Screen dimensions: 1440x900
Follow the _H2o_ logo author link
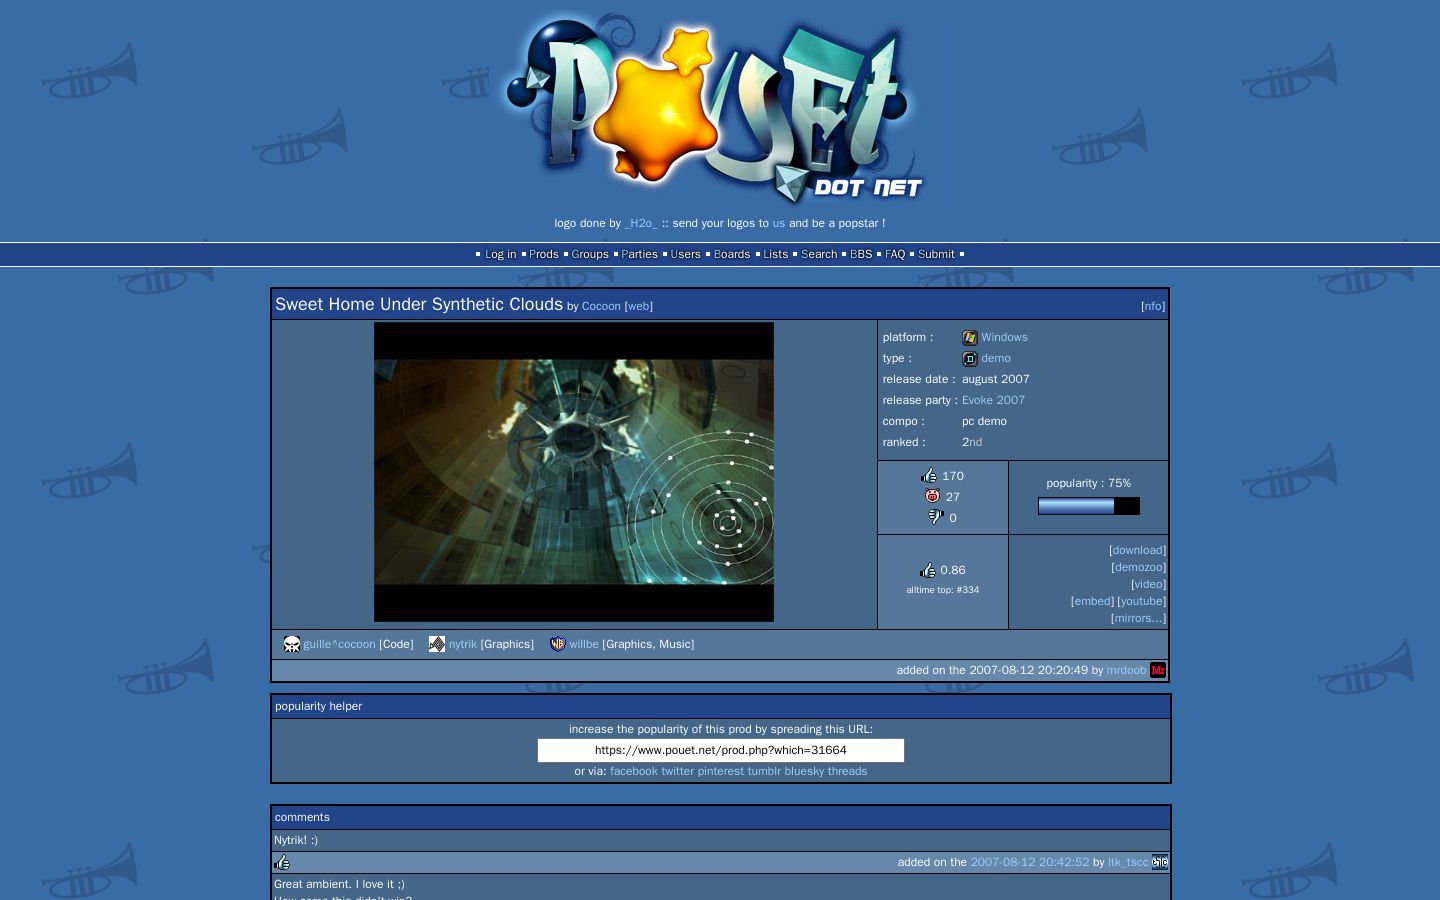pyautogui.click(x=641, y=223)
